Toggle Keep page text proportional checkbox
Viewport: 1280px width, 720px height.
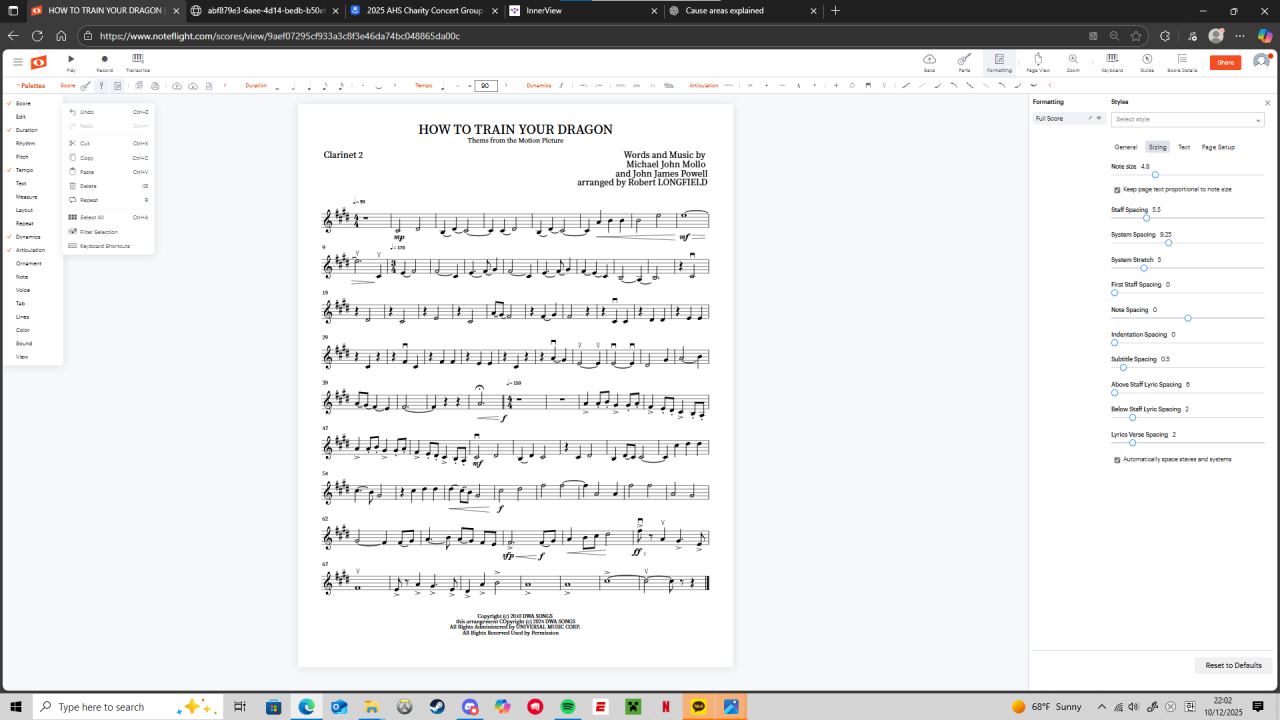coord(1117,189)
